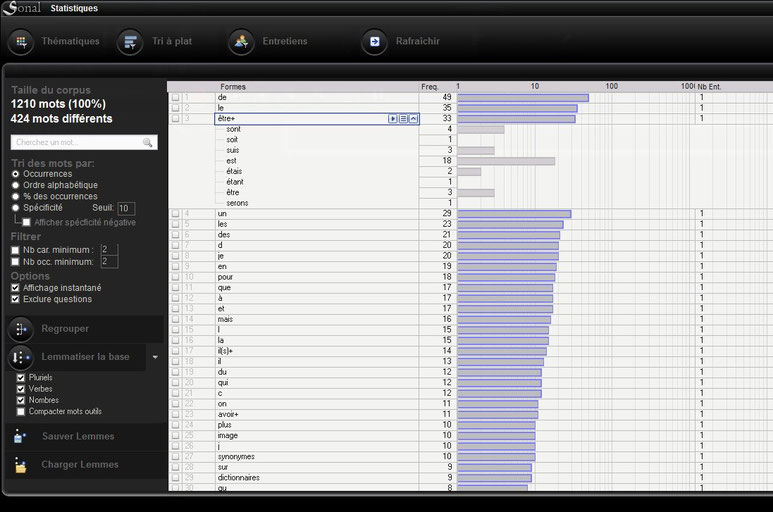Click the play arrow icon on être+ row
Screen dimensions: 773x512
392,119
